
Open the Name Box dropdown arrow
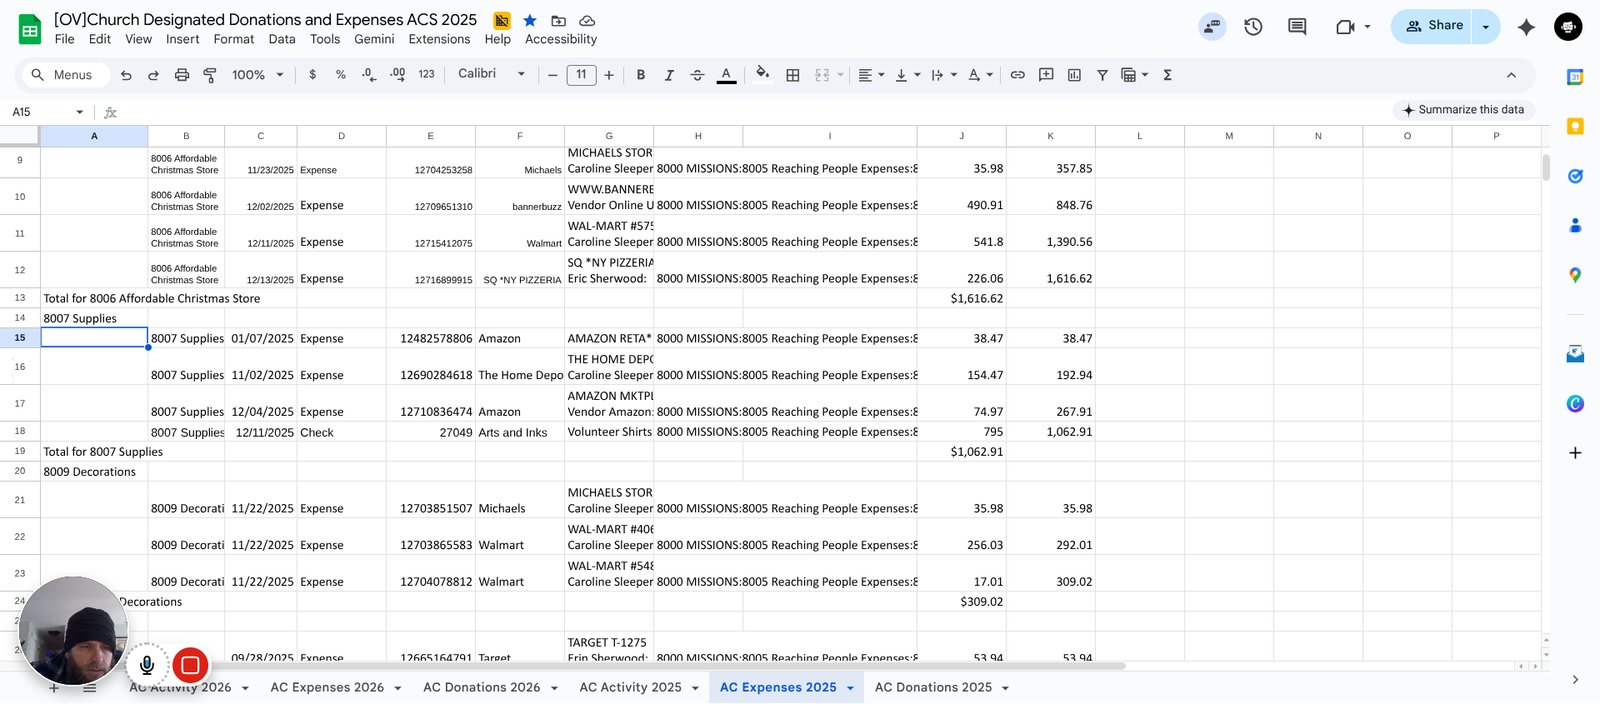click(80, 112)
